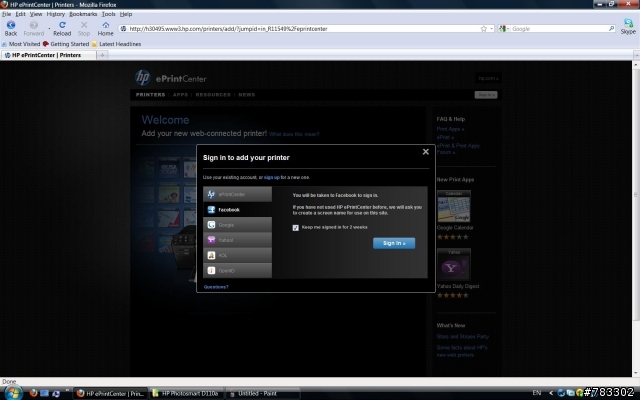Open the Edit menu
640x400 pixels.
click(20, 14)
